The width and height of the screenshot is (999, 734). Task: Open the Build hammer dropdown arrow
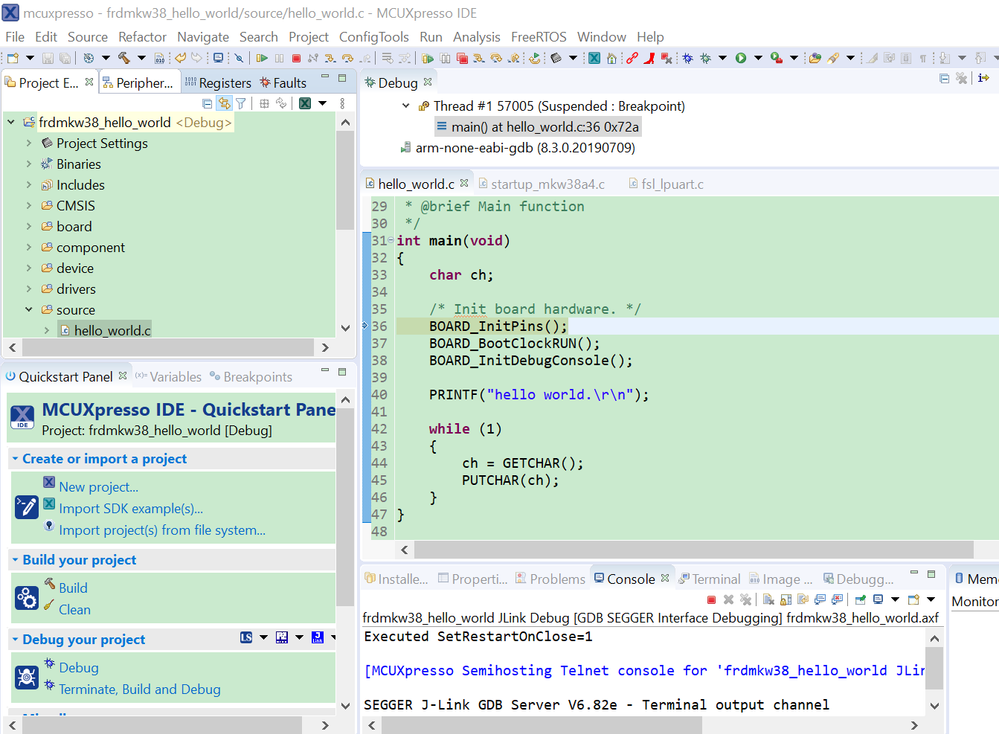(x=141, y=58)
